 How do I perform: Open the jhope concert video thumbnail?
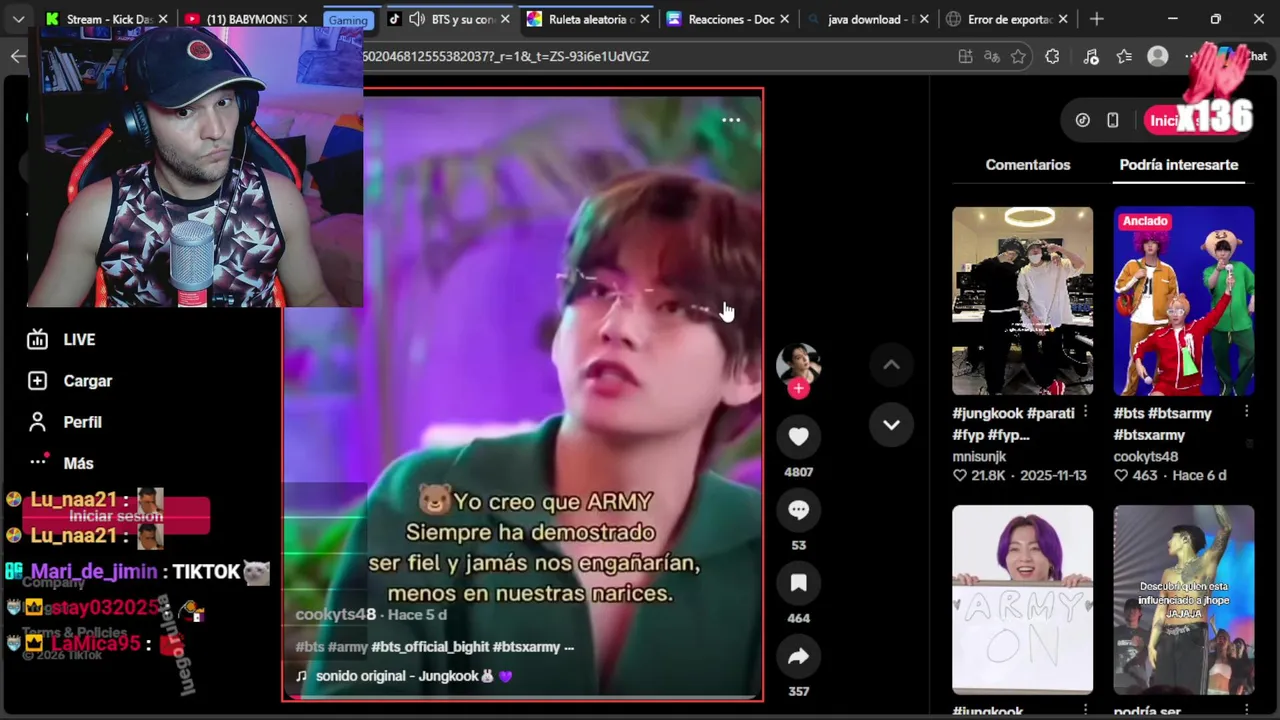tap(1184, 599)
